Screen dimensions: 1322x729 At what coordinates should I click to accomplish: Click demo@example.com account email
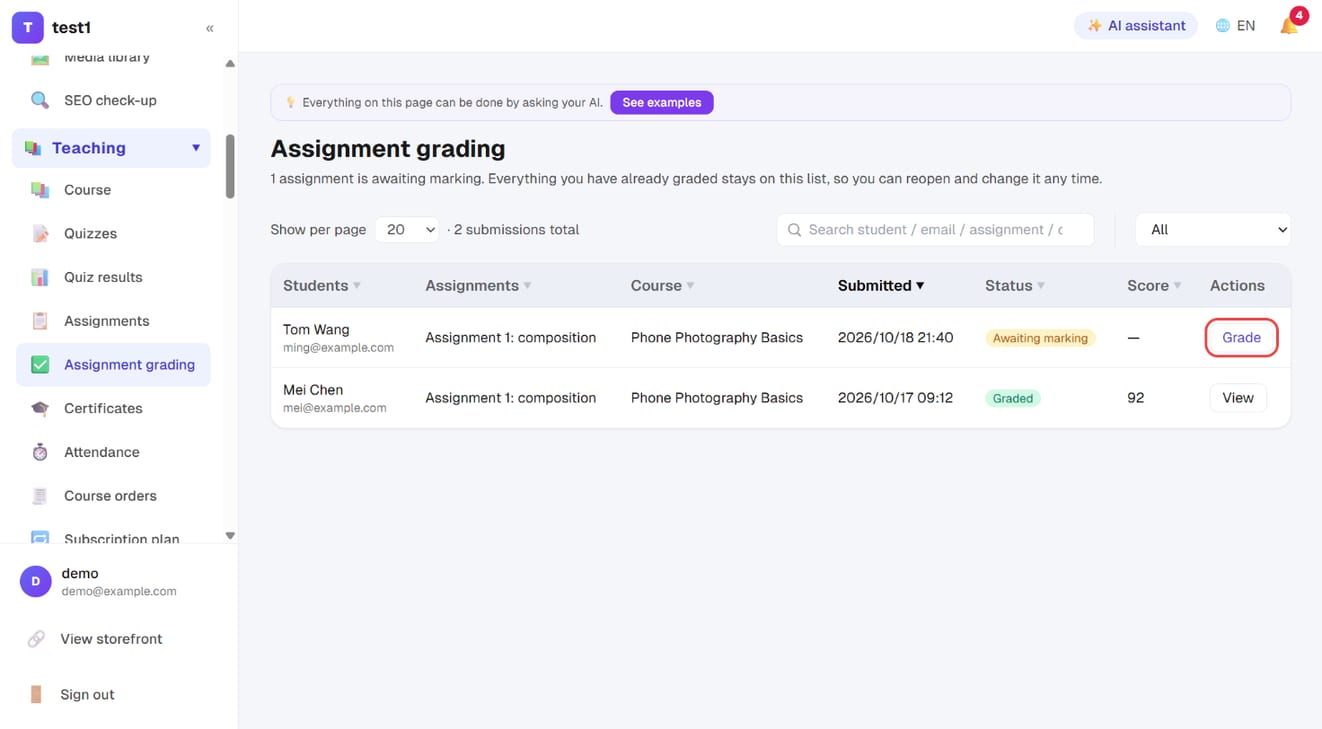click(x=119, y=591)
